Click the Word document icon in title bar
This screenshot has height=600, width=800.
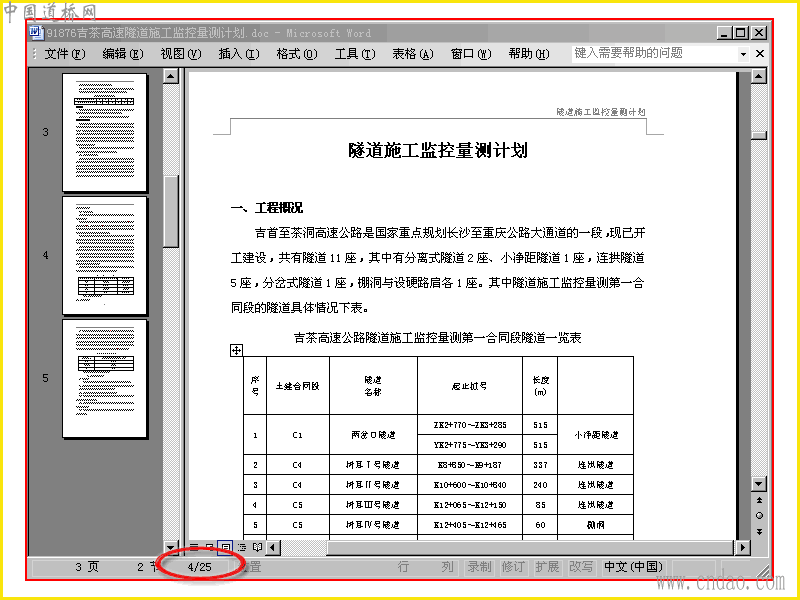pos(36,33)
